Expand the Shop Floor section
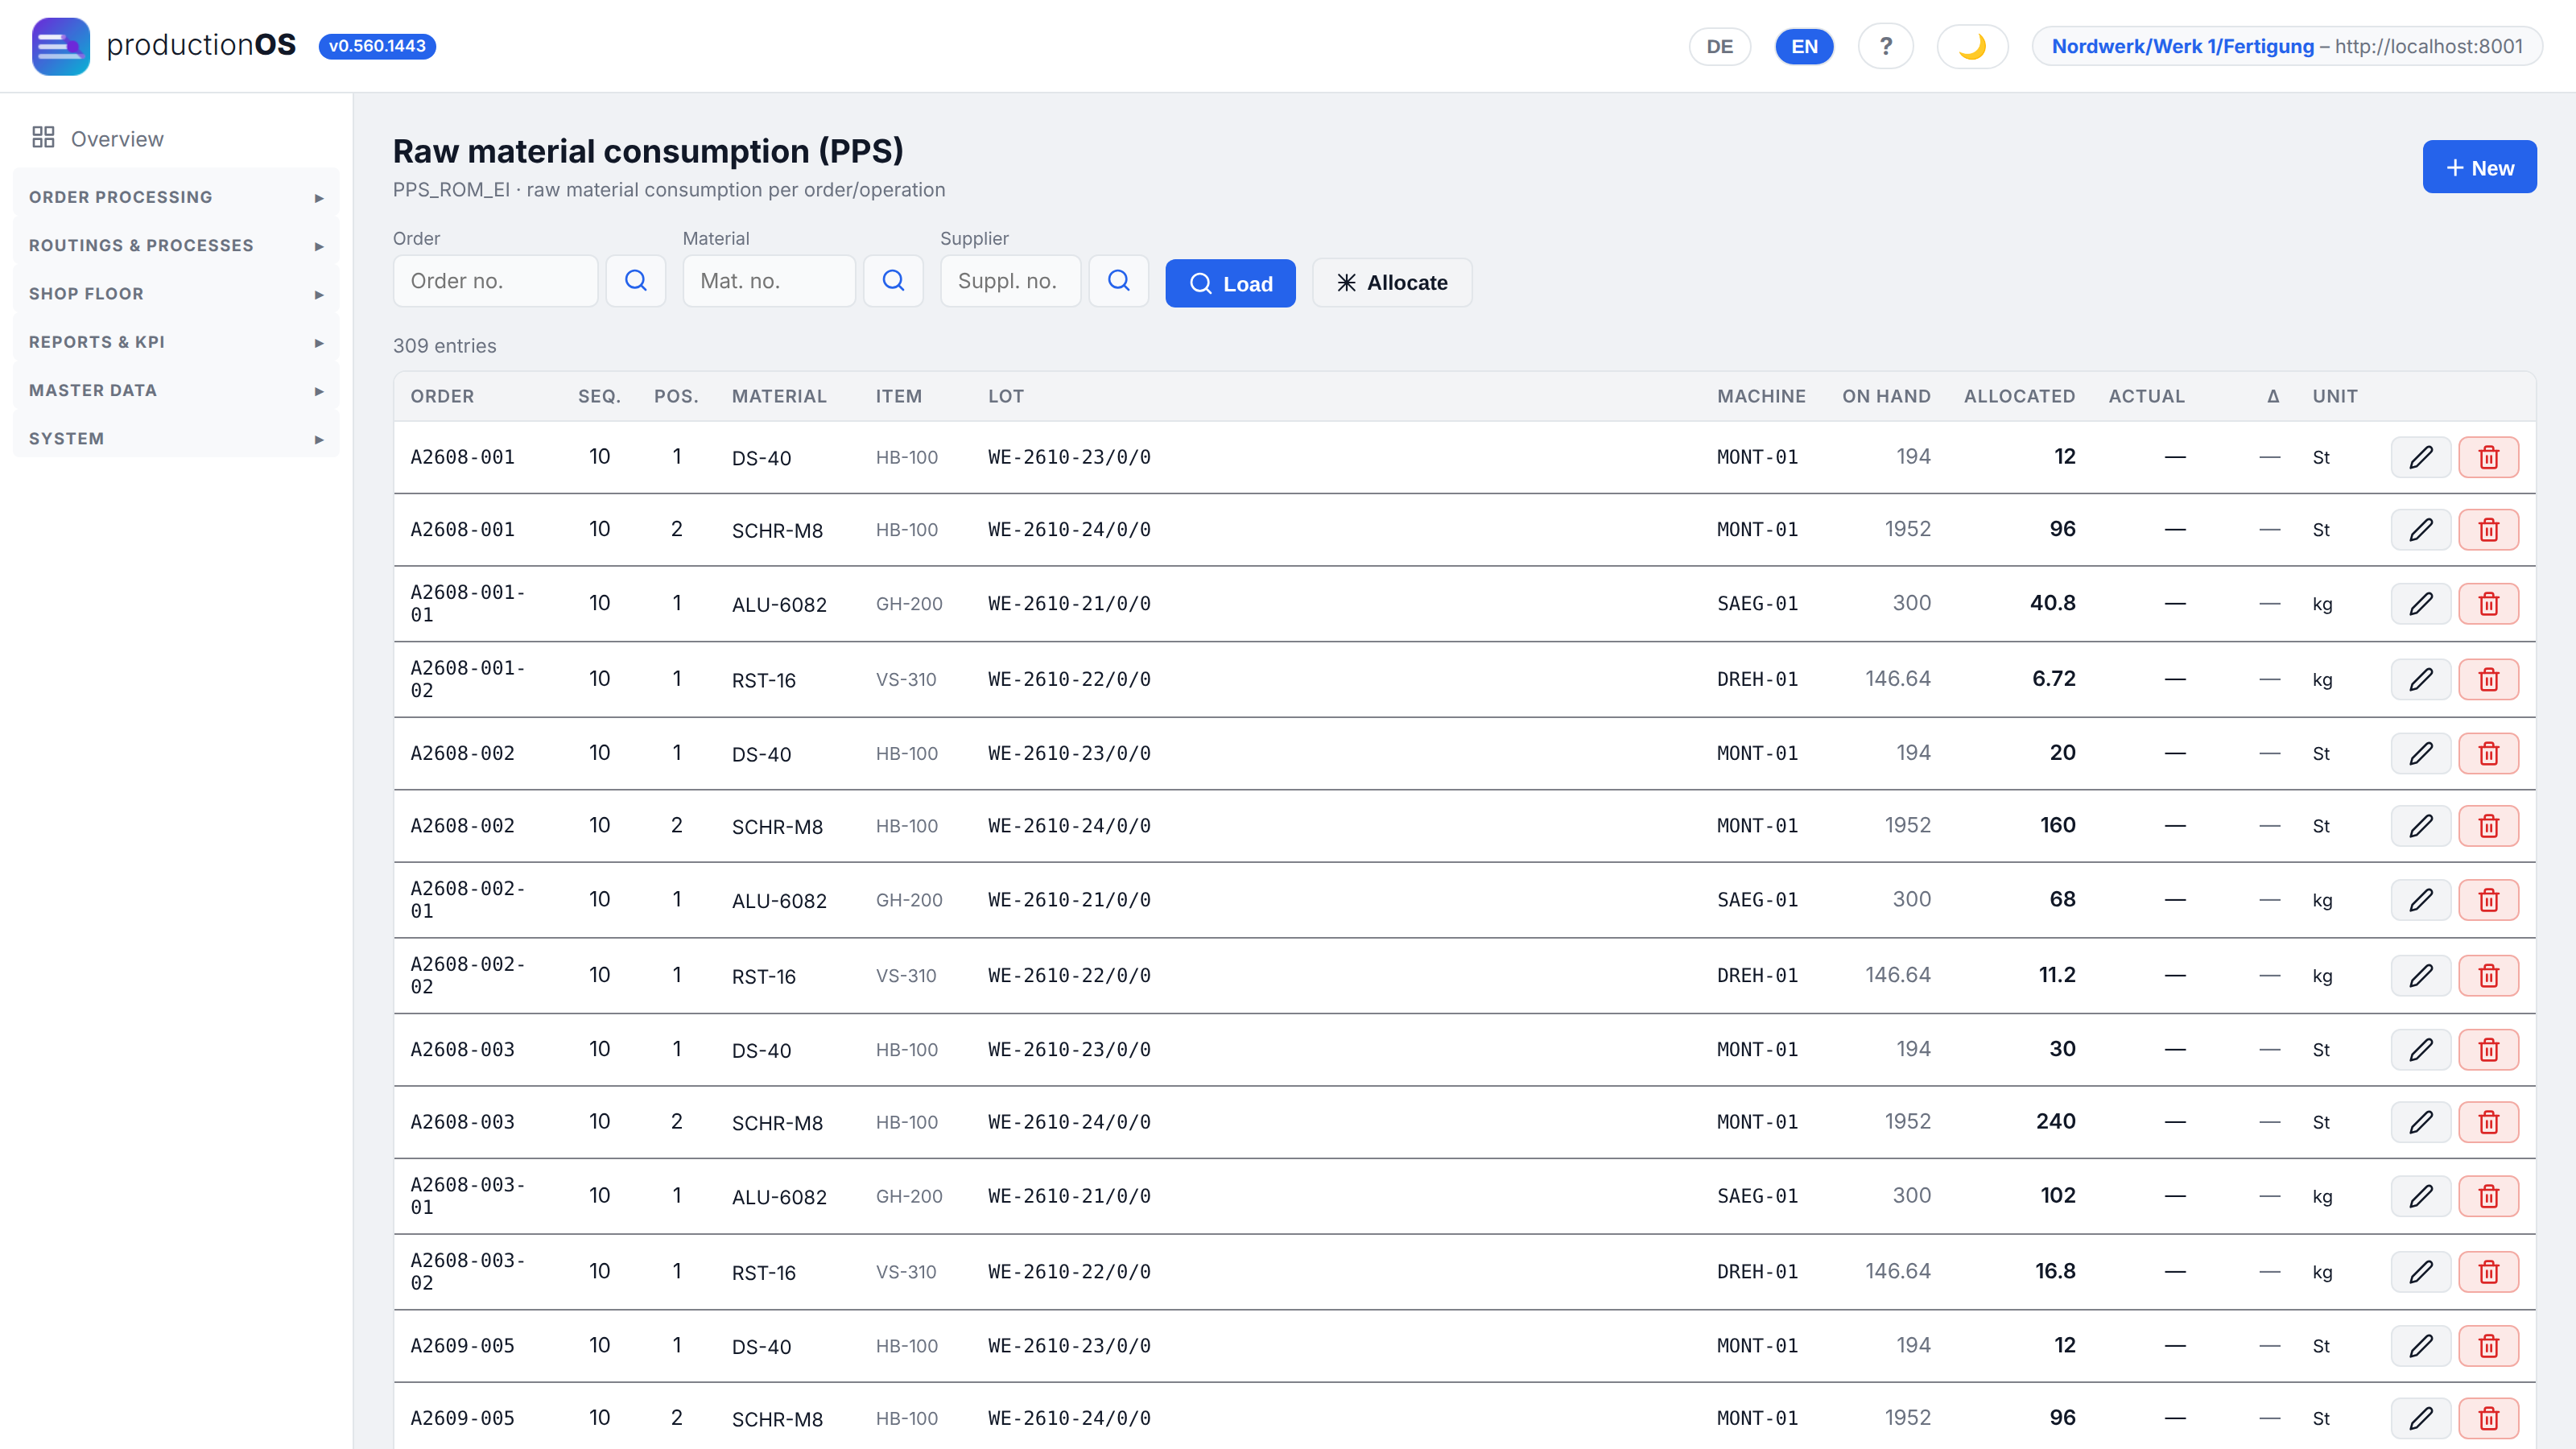2576x1449 pixels. coord(176,294)
